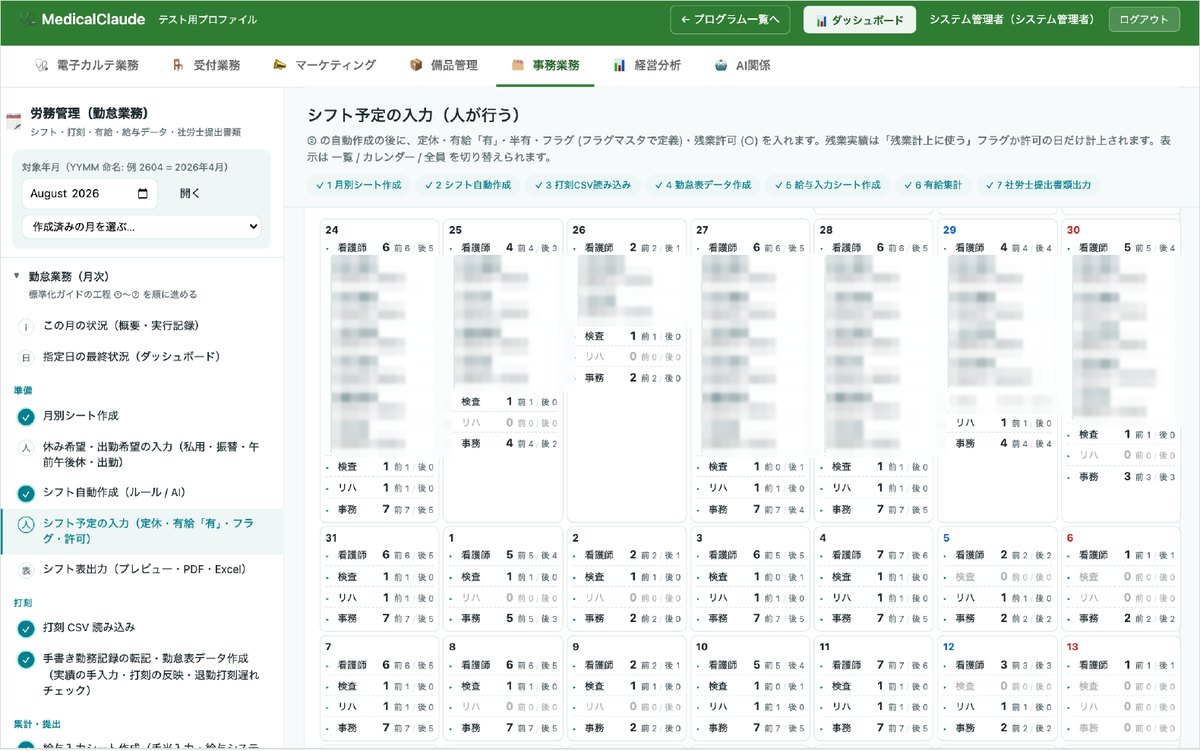
Task: Click the 検査 row in day 4
Action: coord(873,577)
